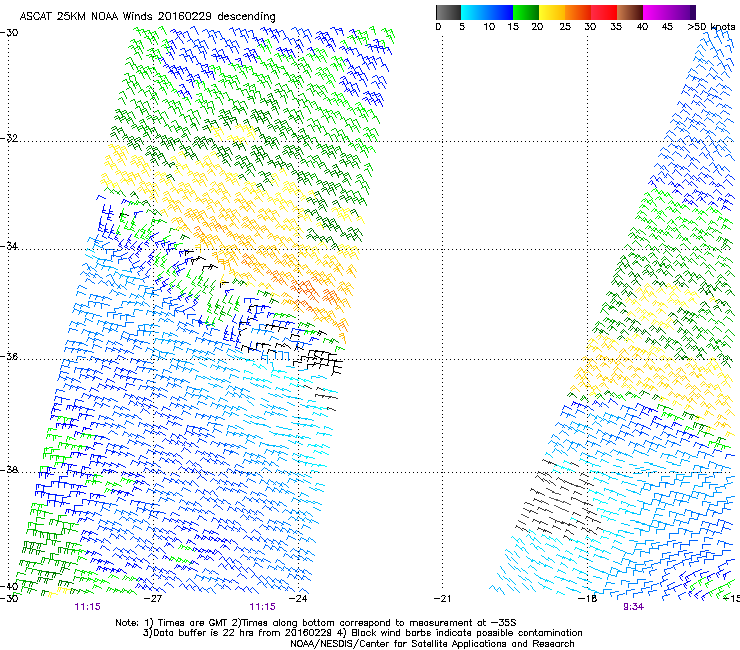The width and height of the screenshot is (740, 650).
Task: Click the -27 longitude axis label
Action: tap(153, 599)
